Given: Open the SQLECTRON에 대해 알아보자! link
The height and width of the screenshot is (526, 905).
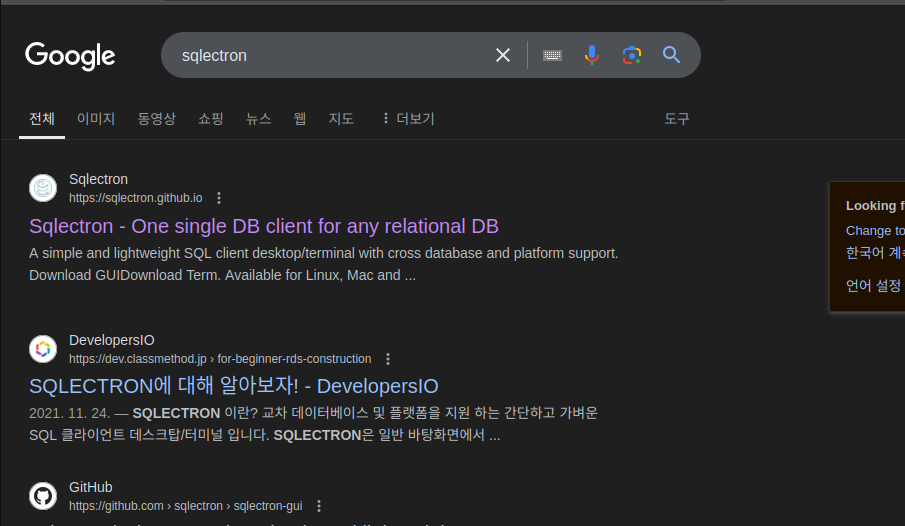Looking at the screenshot, I should click(x=234, y=386).
